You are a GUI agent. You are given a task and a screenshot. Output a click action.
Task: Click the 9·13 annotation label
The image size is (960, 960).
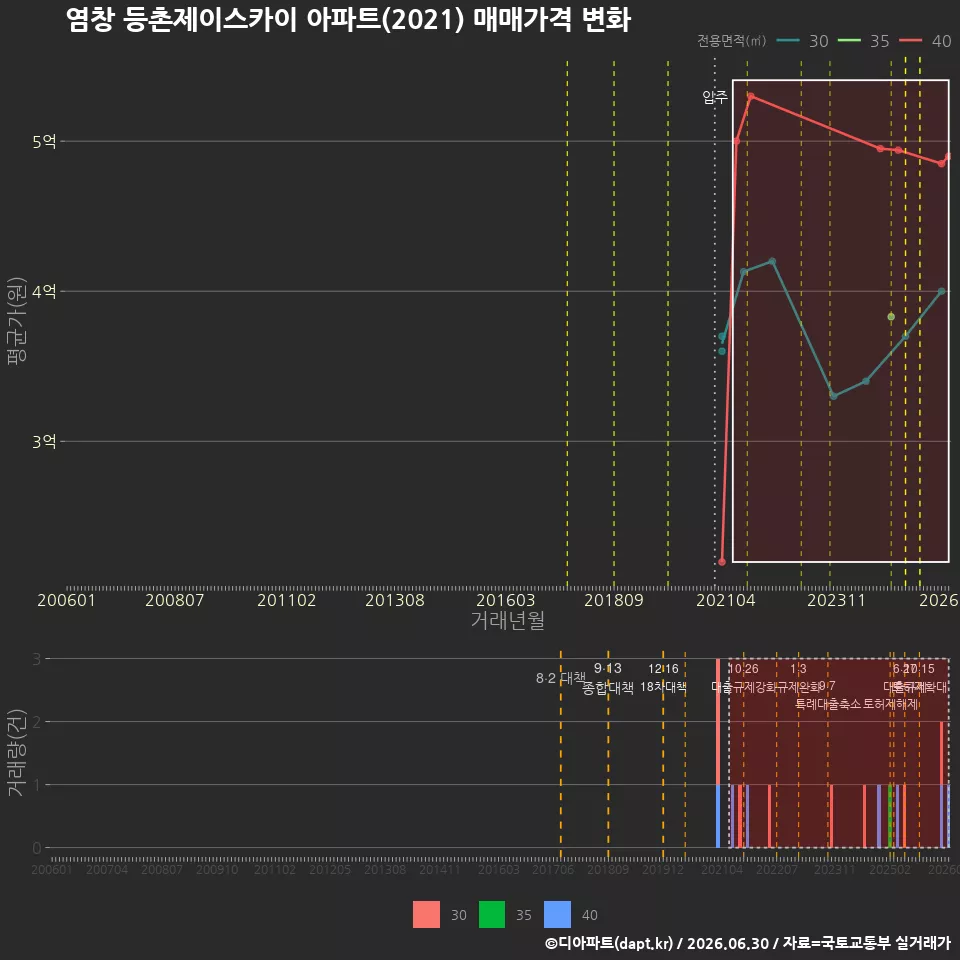(x=607, y=668)
